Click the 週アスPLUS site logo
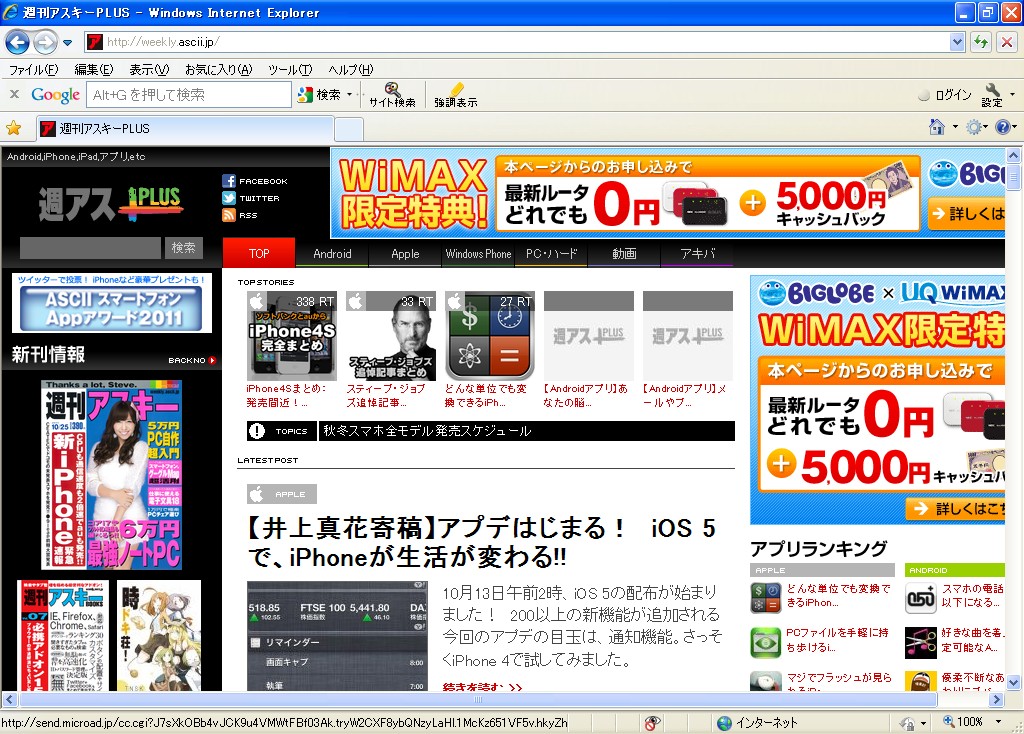The height and width of the screenshot is (734, 1024). coord(111,203)
